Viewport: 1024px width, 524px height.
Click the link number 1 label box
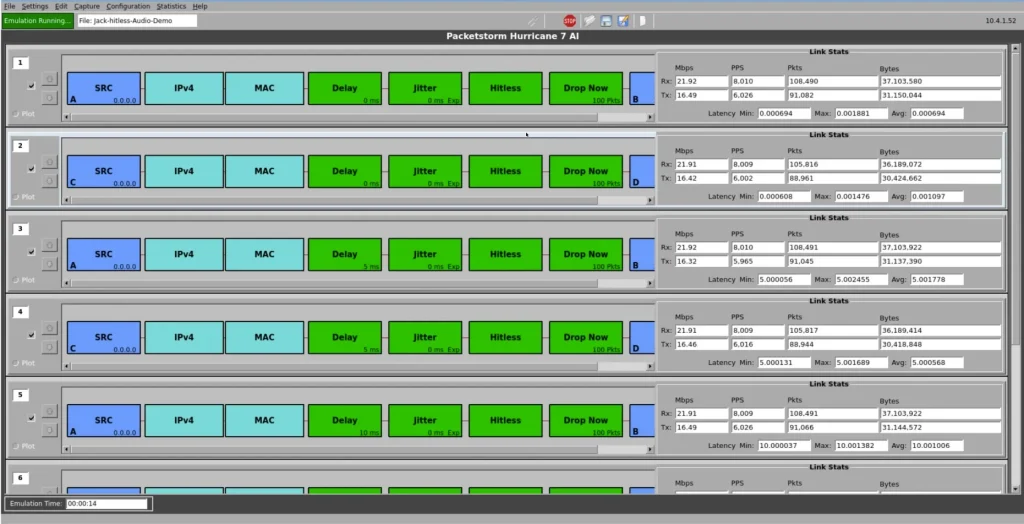tap(20, 63)
